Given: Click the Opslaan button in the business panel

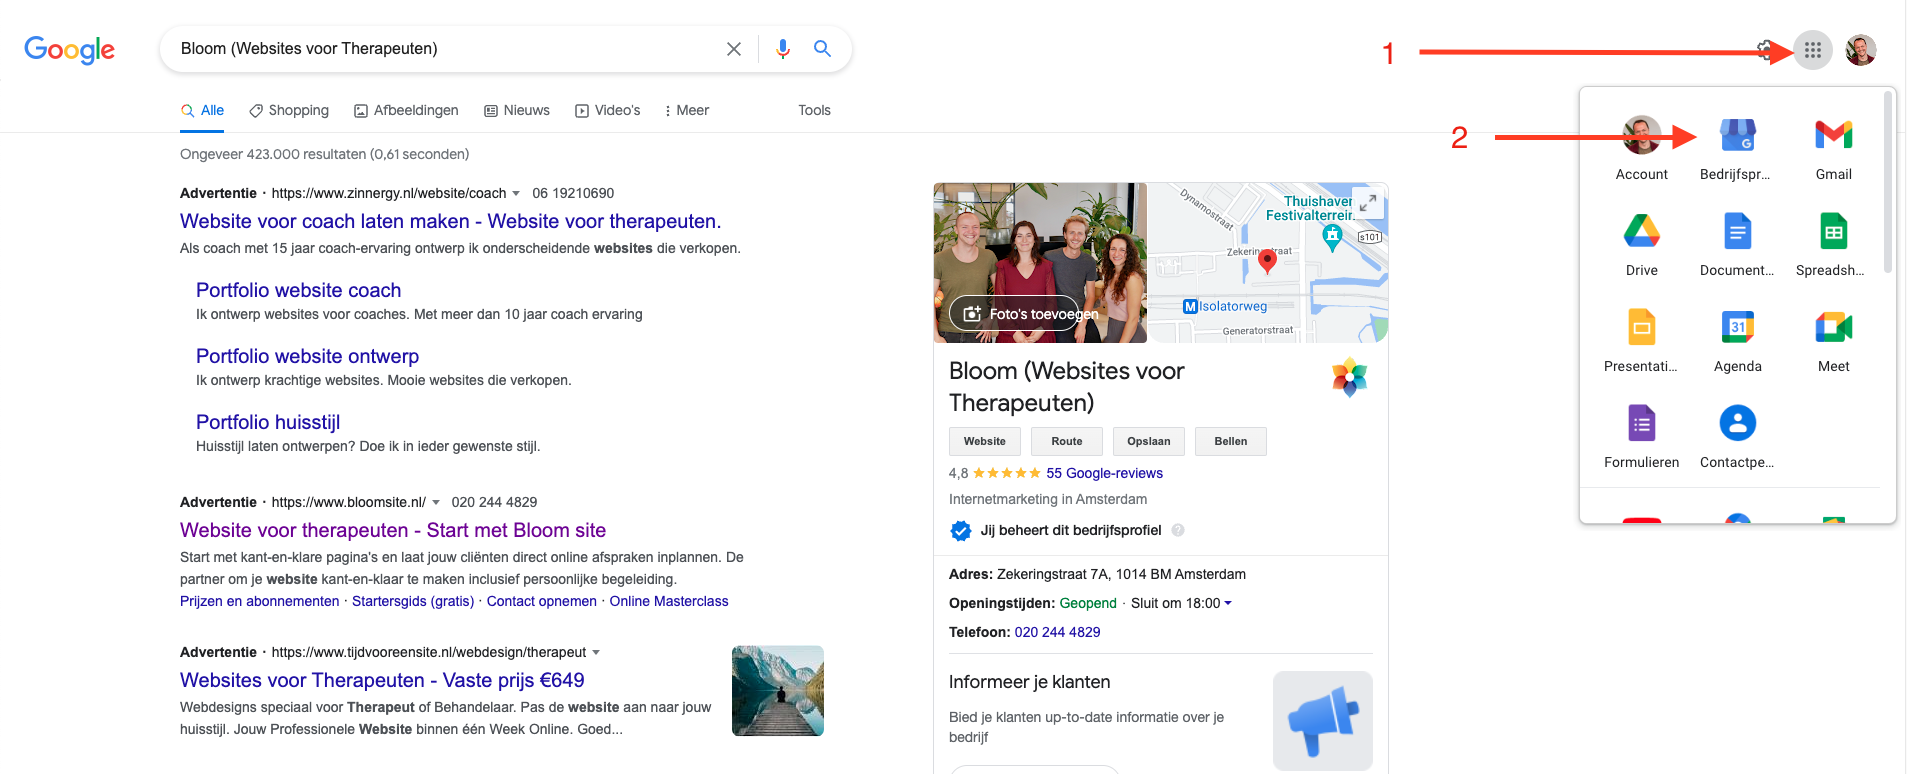Looking at the screenshot, I should [1149, 441].
